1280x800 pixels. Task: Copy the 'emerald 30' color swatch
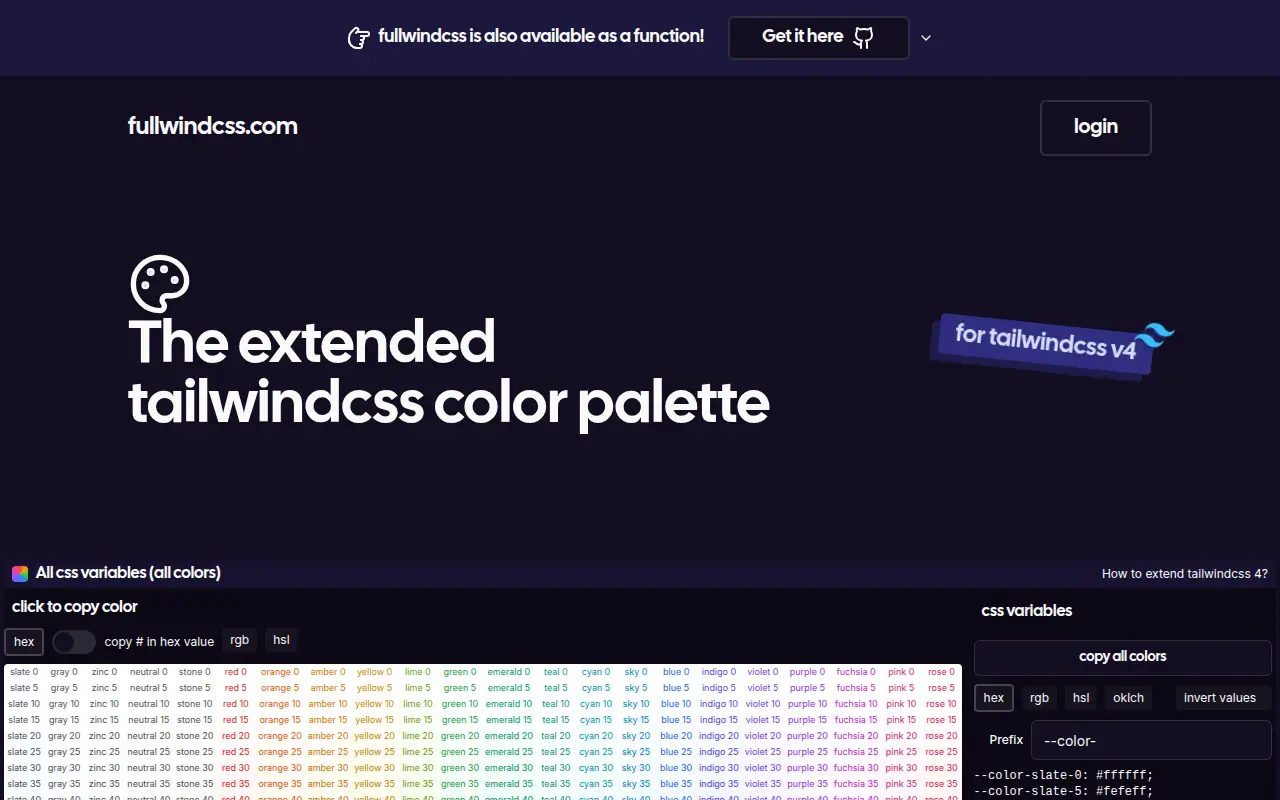click(509, 768)
